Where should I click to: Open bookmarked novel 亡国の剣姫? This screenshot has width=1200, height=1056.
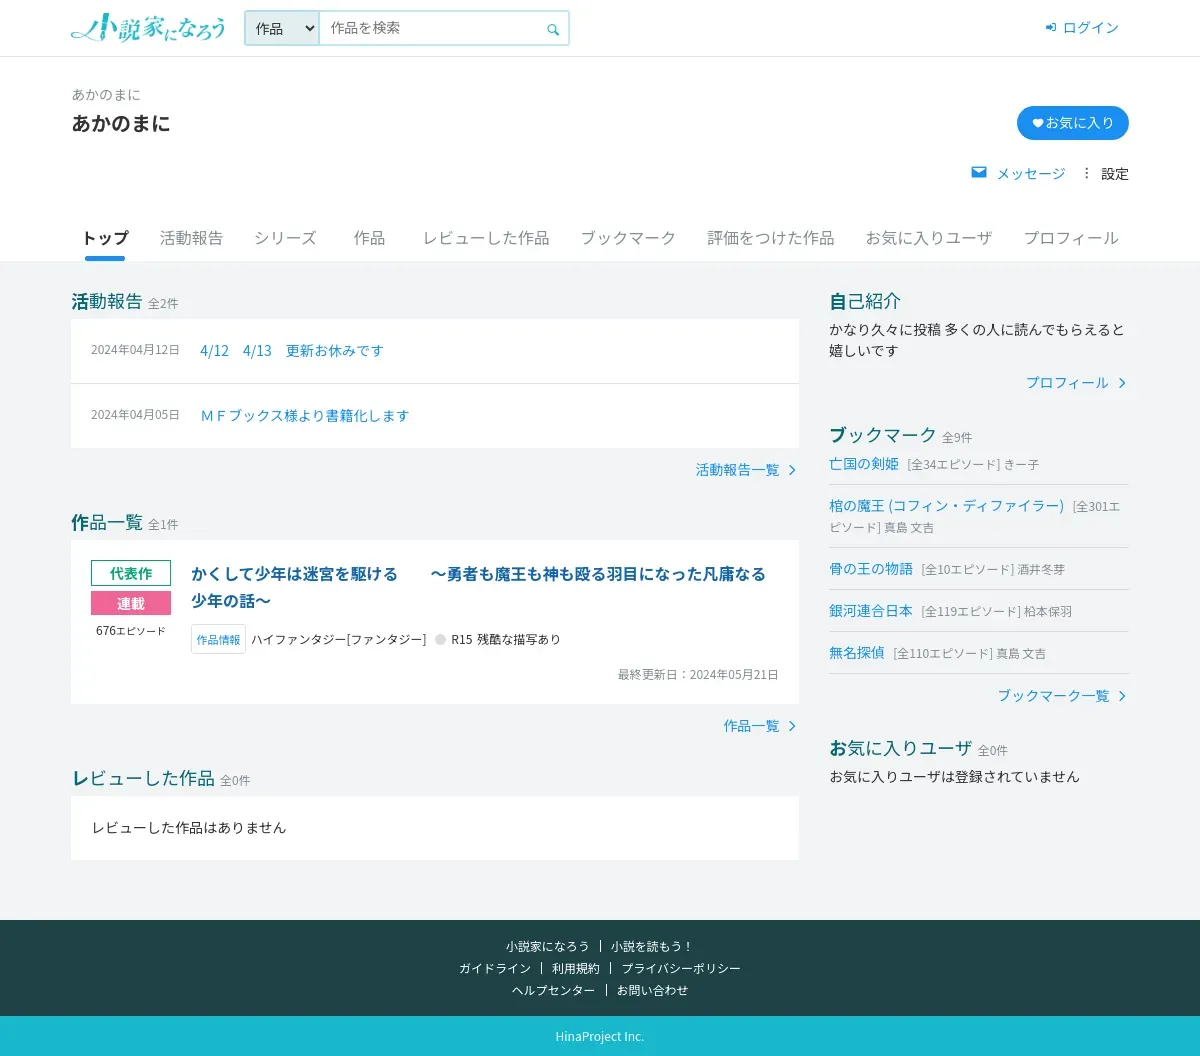(x=864, y=464)
